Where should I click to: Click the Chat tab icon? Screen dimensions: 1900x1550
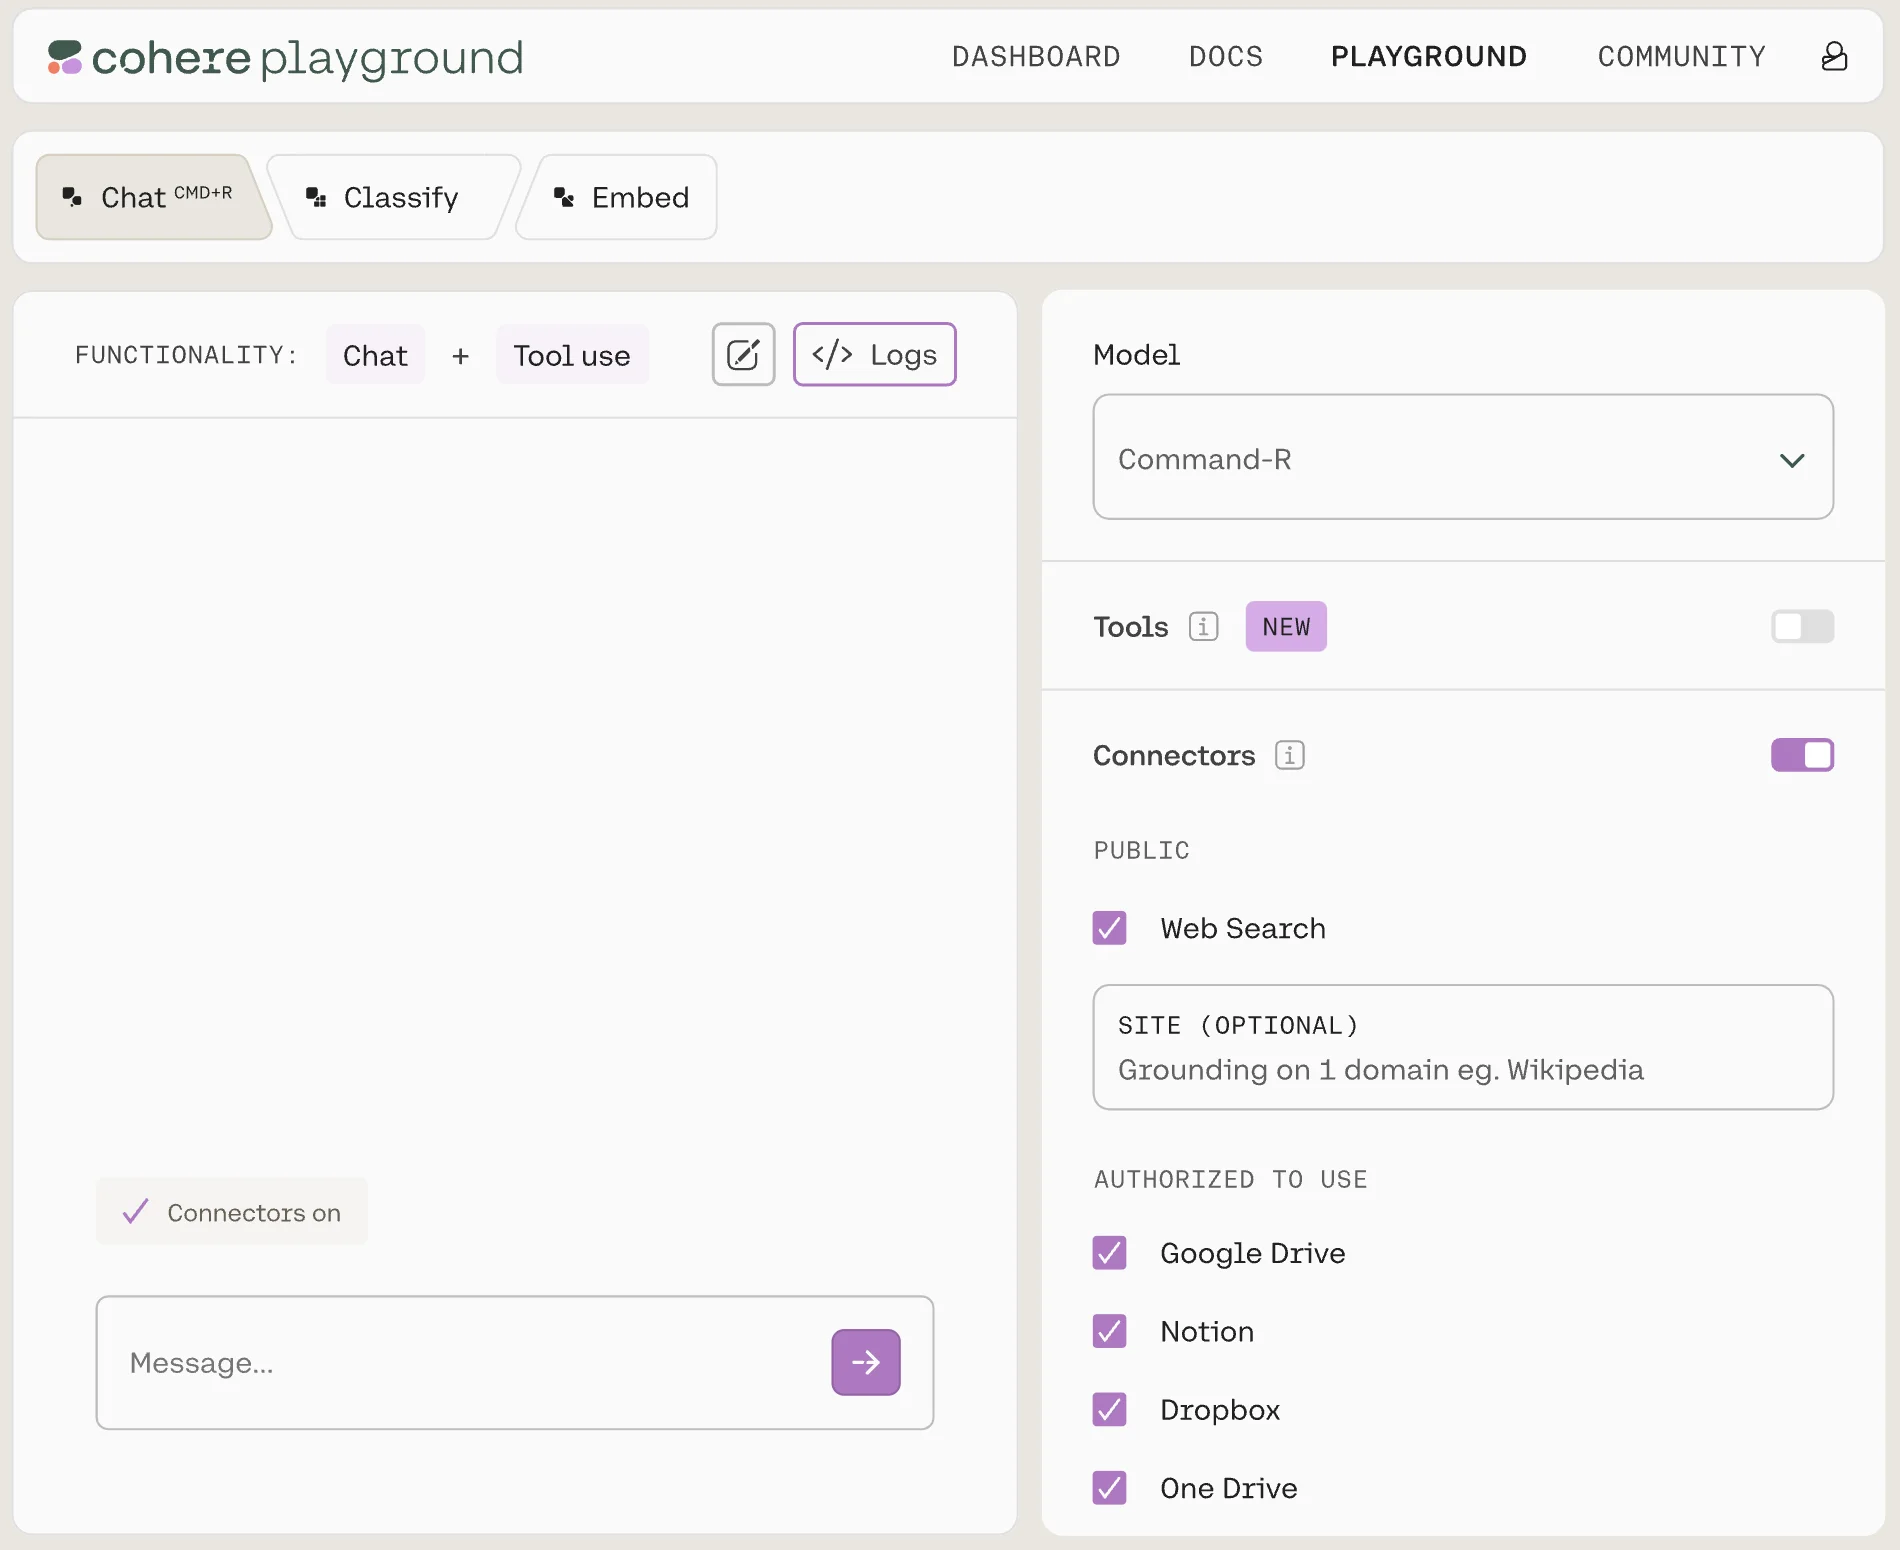click(x=72, y=197)
